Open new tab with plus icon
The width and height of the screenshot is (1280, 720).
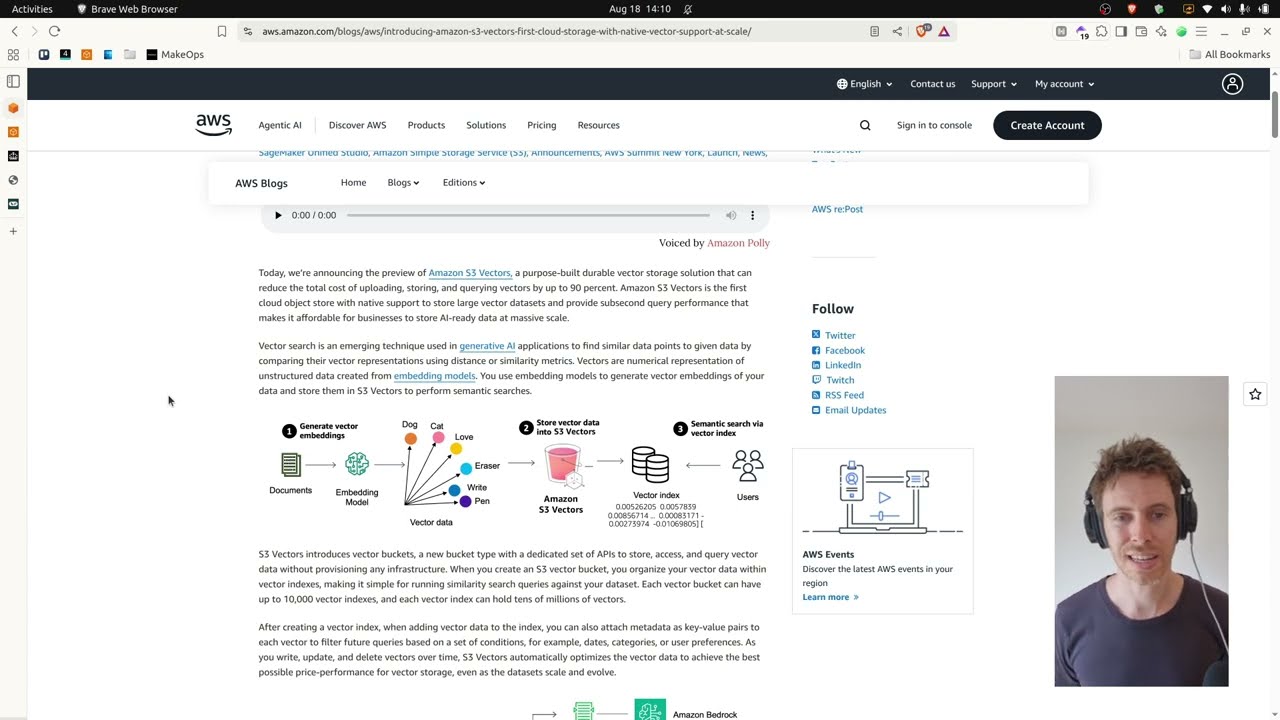point(13,231)
